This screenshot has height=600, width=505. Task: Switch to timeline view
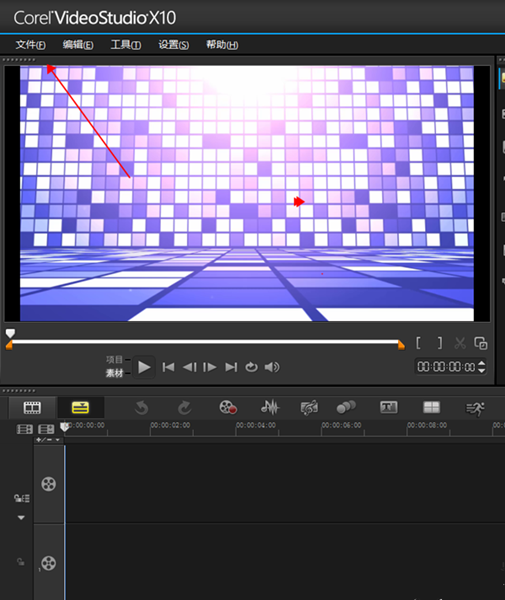pyautogui.click(x=80, y=408)
